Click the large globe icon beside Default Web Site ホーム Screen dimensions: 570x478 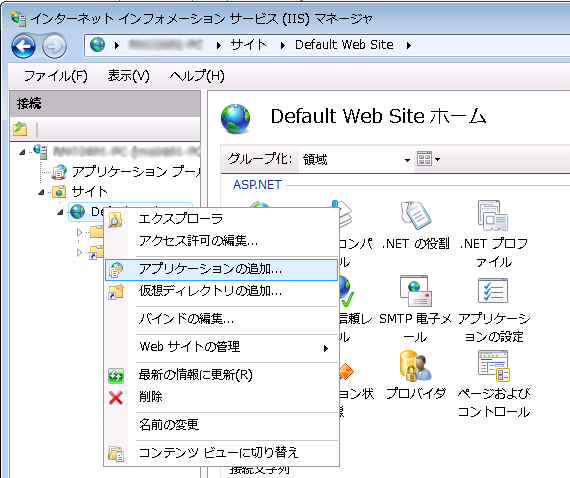pos(236,119)
